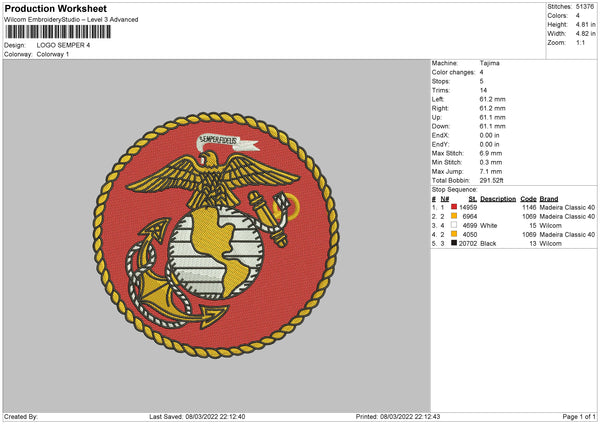Select the Height value "4.81 in"
This screenshot has height=424, width=600.
tap(585, 24)
